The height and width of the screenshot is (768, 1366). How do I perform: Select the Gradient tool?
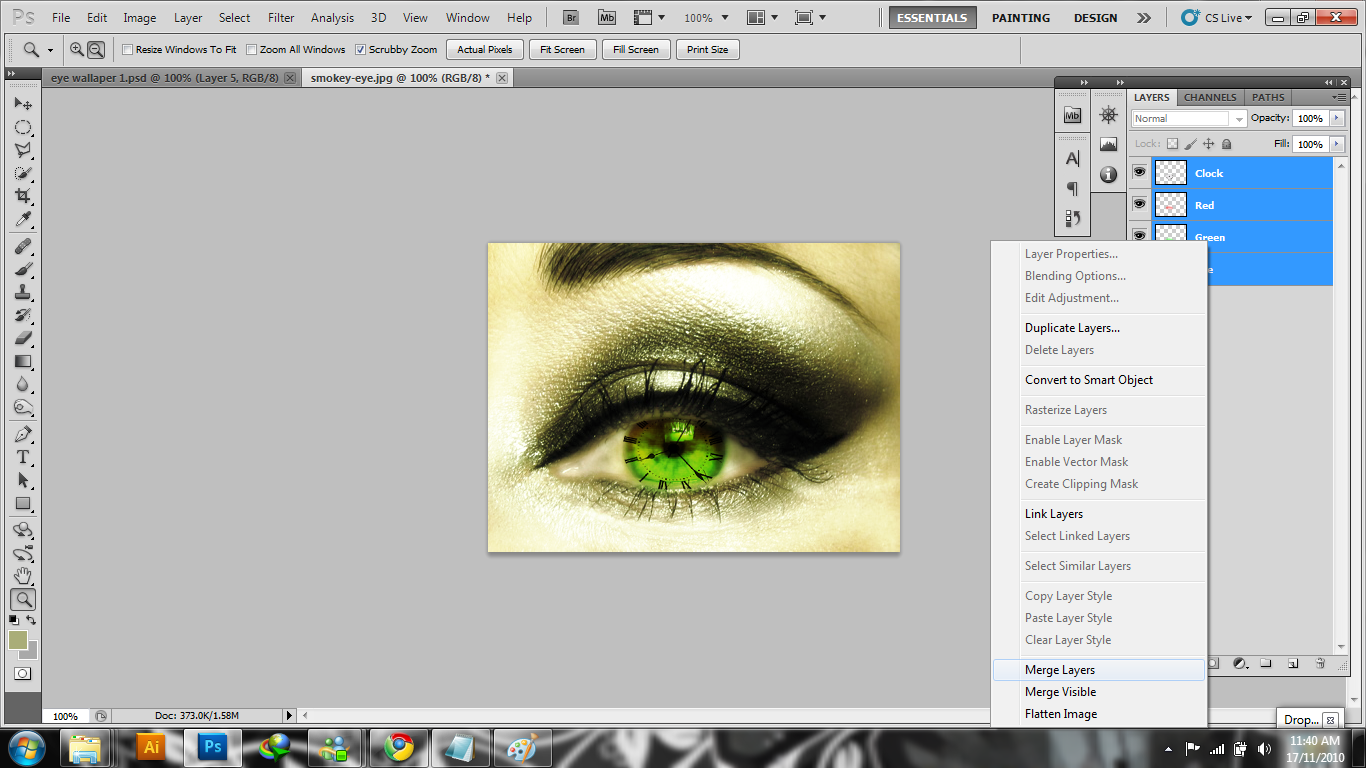pyautogui.click(x=23, y=360)
